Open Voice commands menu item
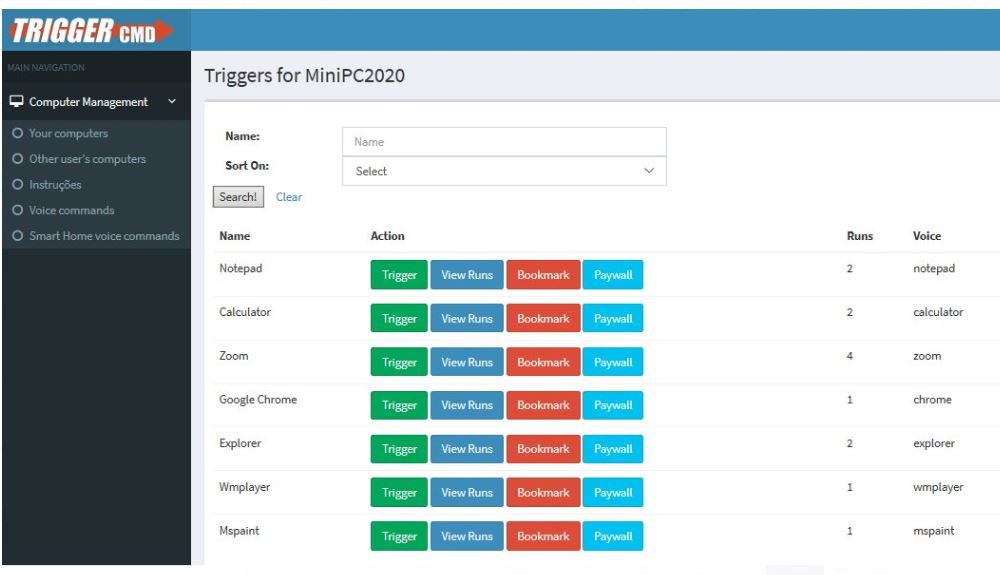 (71, 210)
